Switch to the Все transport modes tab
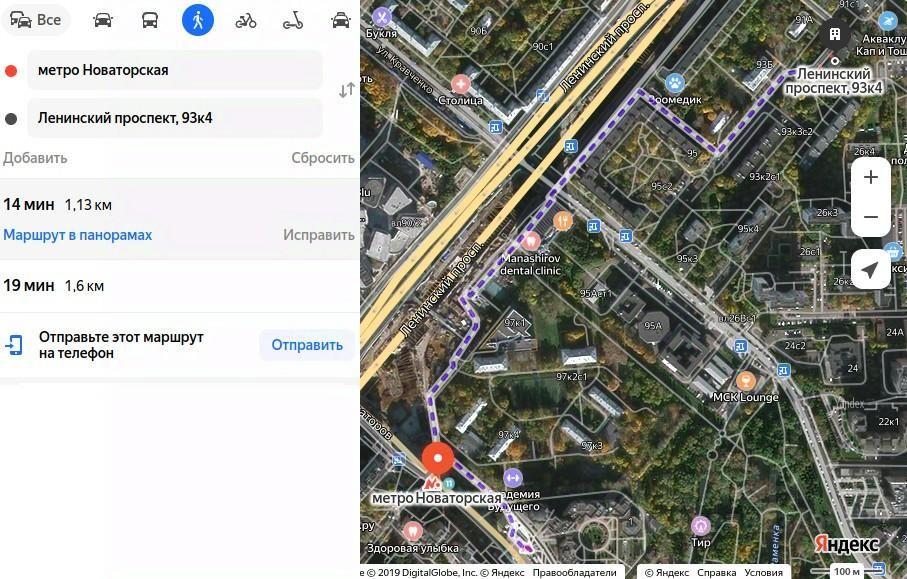The image size is (907, 579). 36,20
